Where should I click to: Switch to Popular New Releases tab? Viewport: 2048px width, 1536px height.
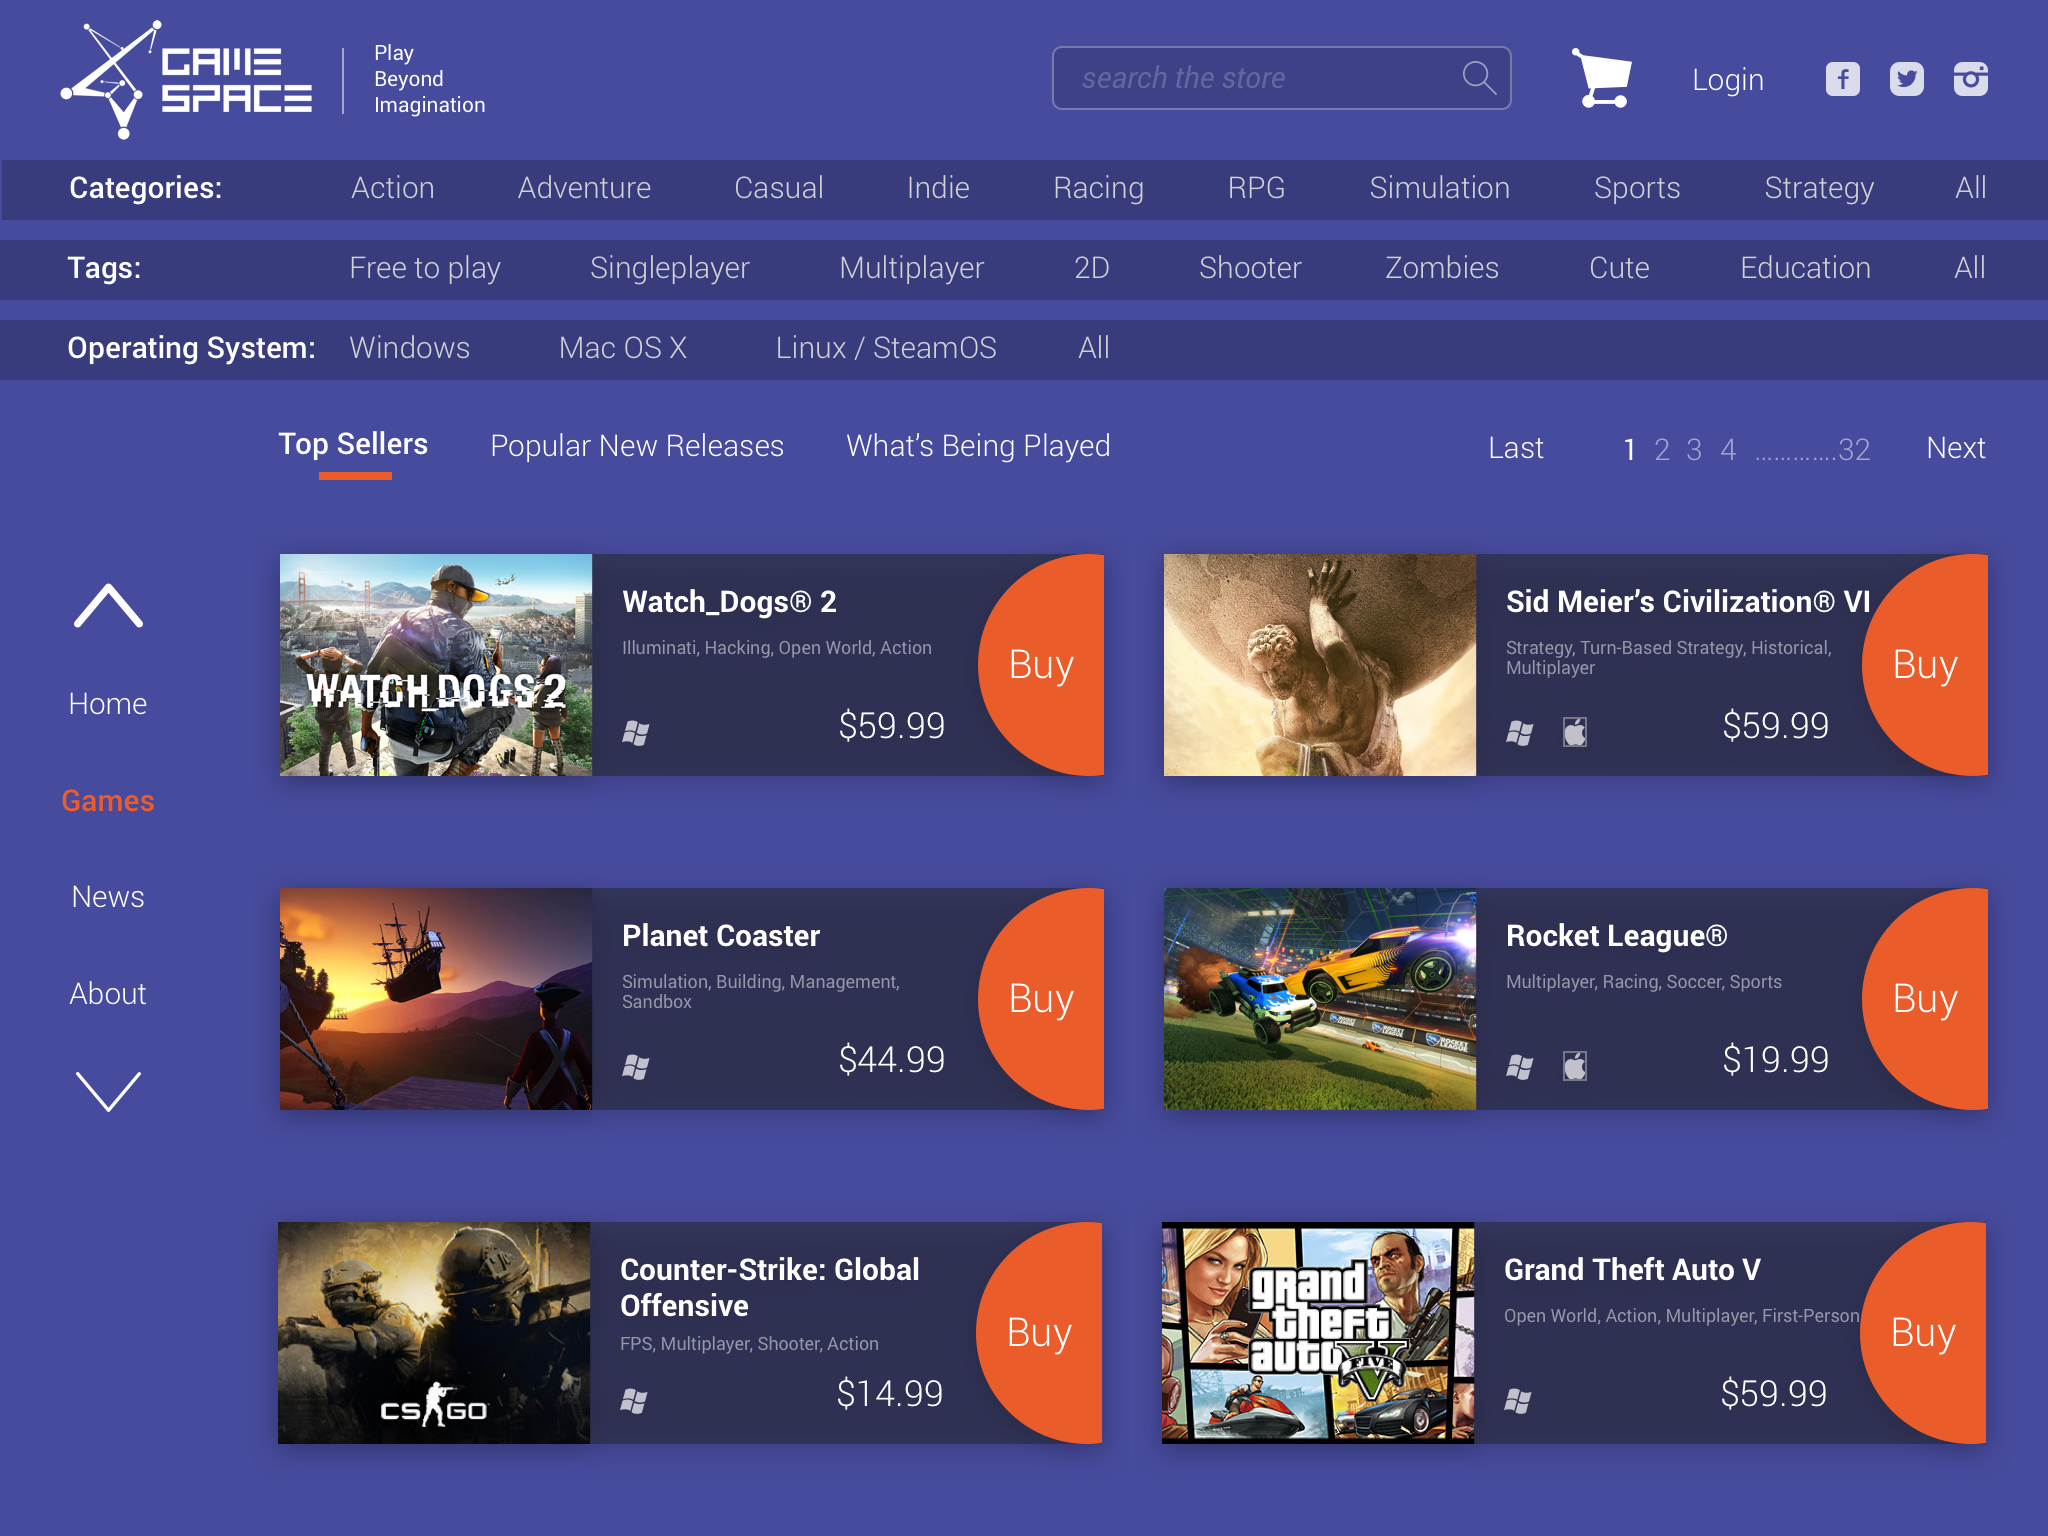636,446
